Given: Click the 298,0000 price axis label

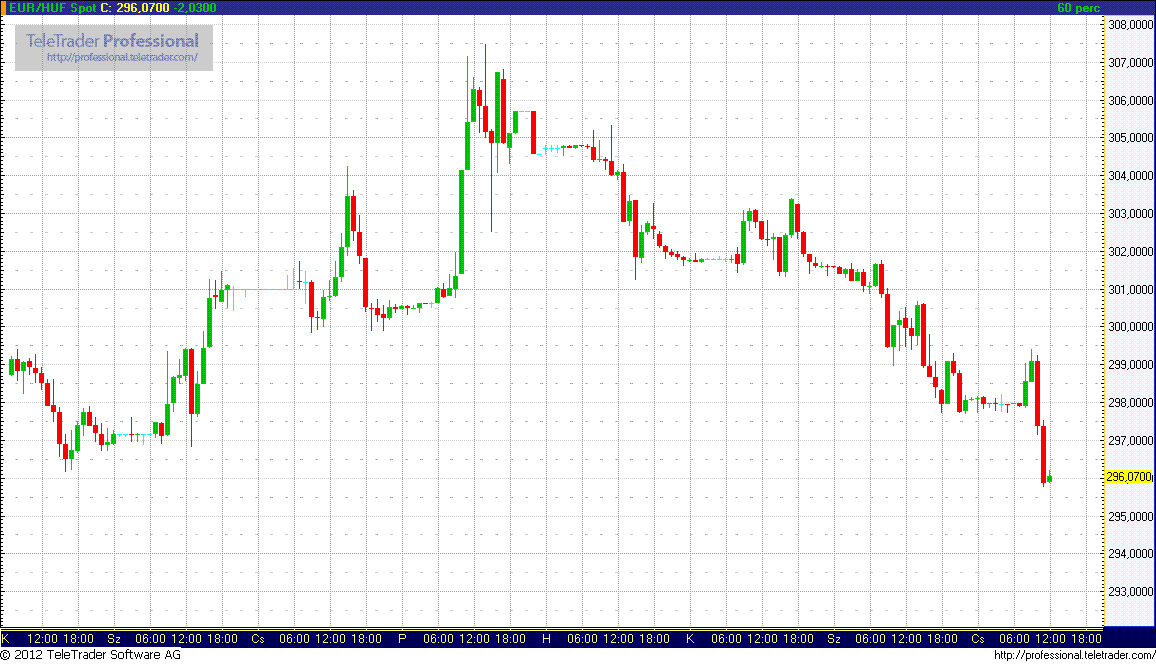Looking at the screenshot, I should pyautogui.click(x=1131, y=402).
